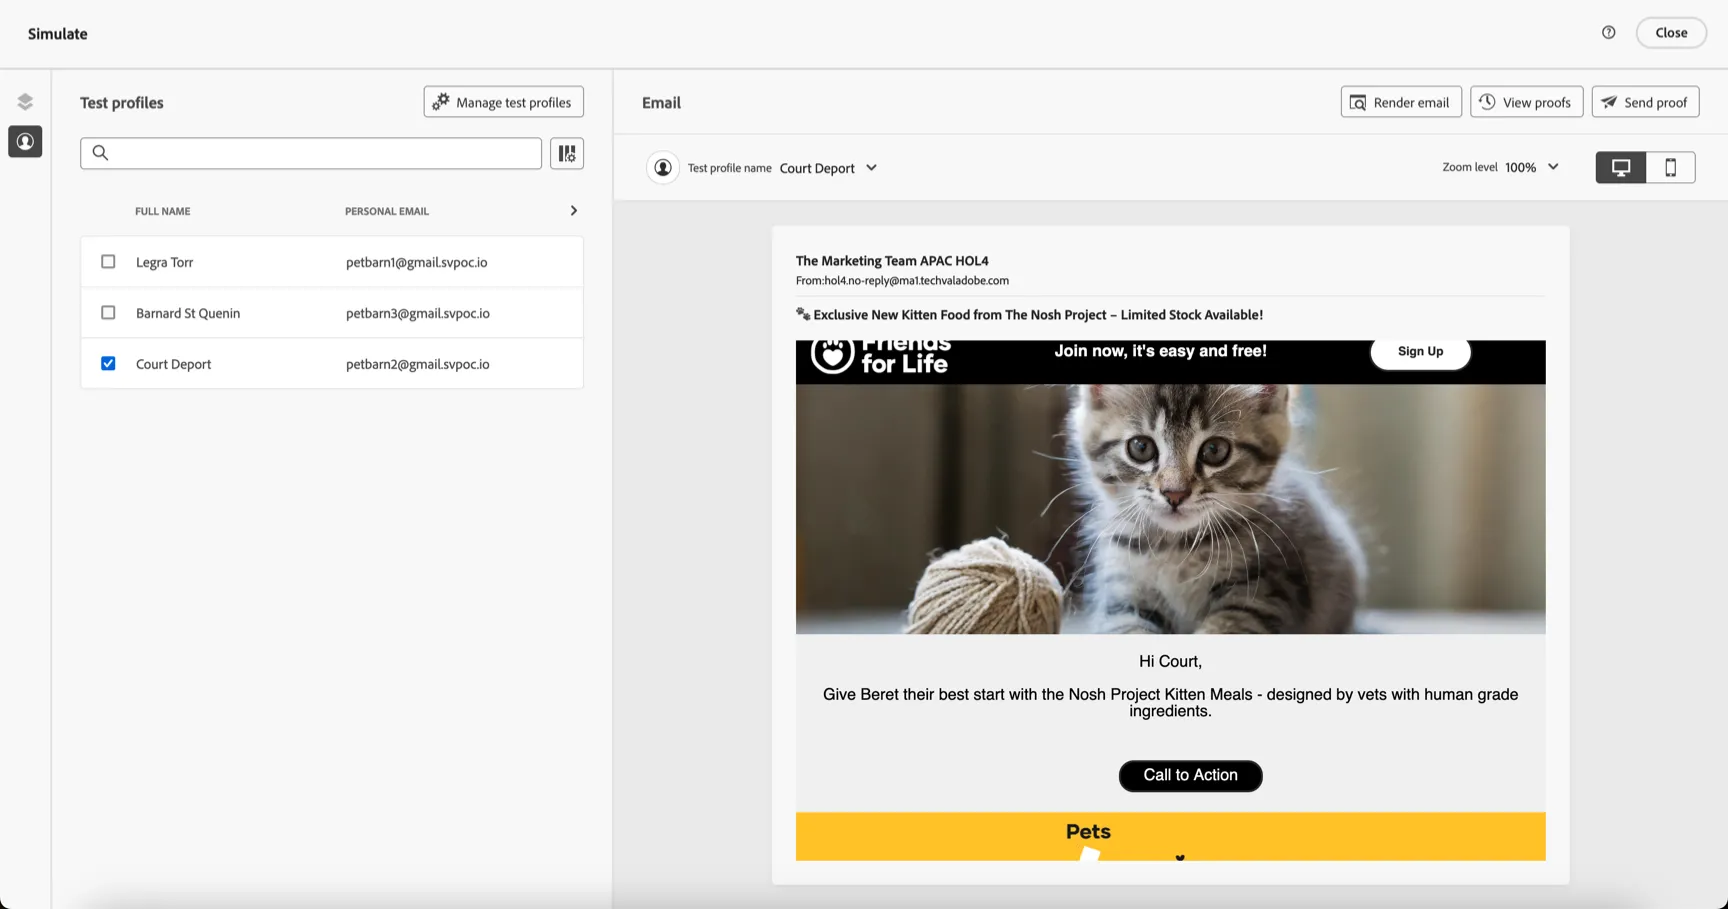This screenshot has width=1728, height=909.
Task: Click the Friends for Life logo
Action: pos(880,358)
